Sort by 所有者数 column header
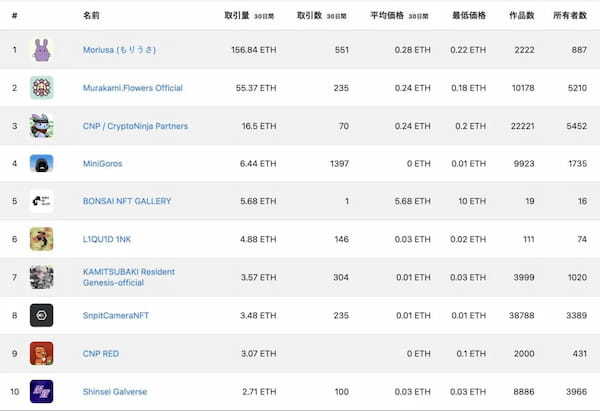 pos(570,16)
